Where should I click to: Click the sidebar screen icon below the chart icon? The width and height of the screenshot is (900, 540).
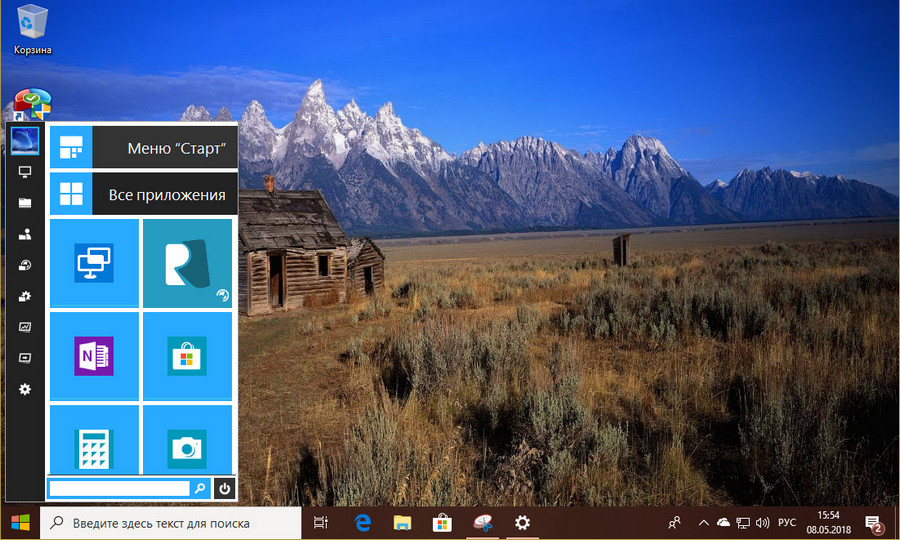coord(25,358)
